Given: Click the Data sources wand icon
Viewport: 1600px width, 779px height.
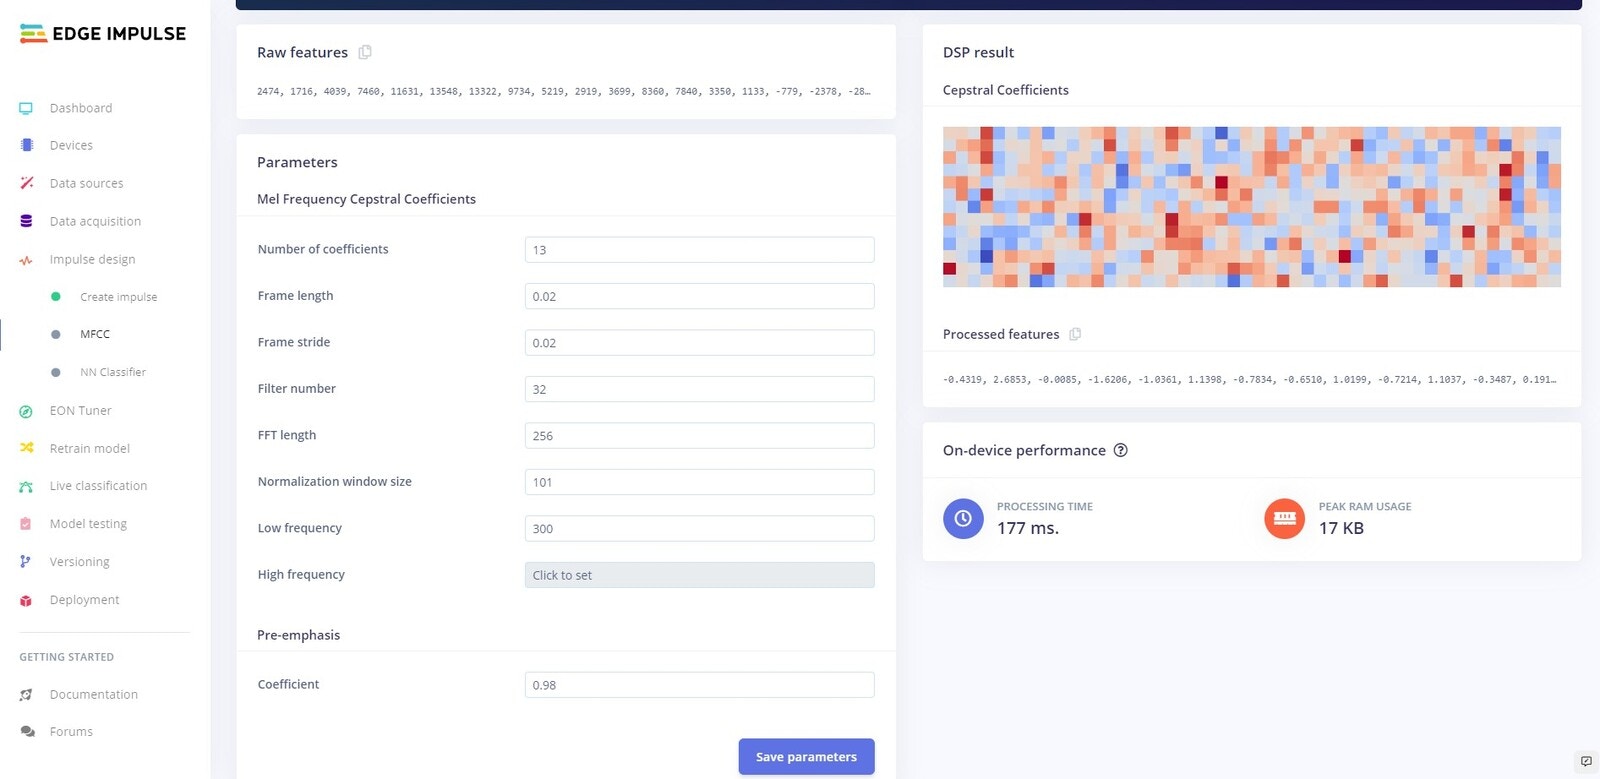Looking at the screenshot, I should tap(27, 183).
